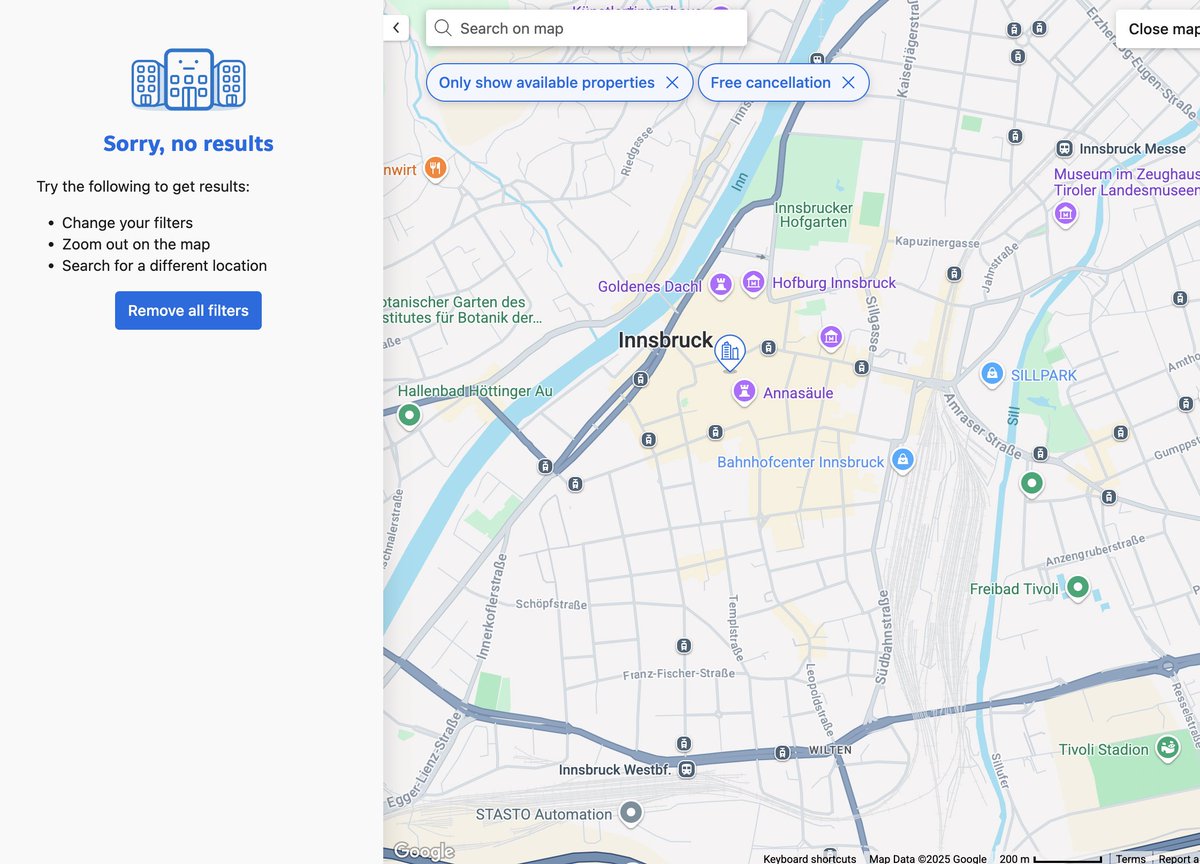This screenshot has height=864, width=1200.
Task: Click the museum icon east of Hofburg
Action: (x=831, y=338)
